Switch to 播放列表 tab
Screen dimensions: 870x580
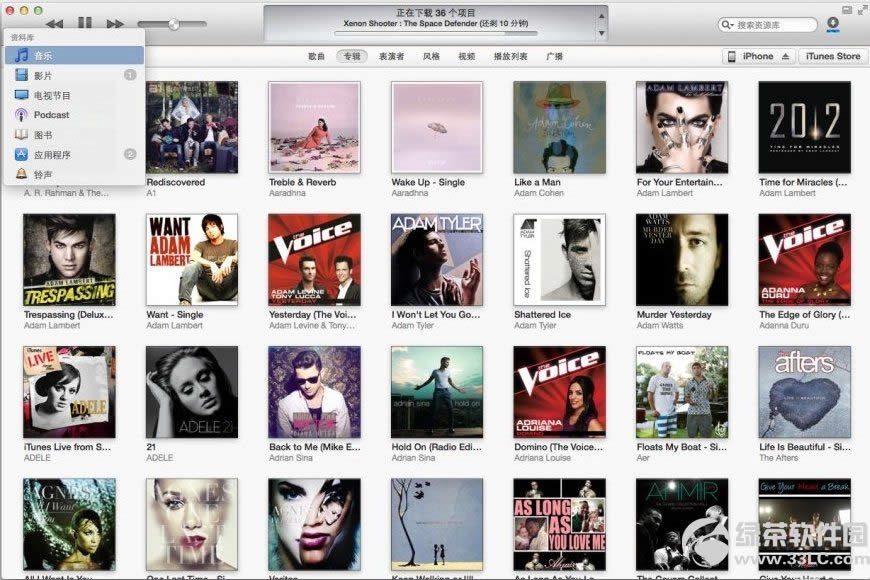(510, 56)
